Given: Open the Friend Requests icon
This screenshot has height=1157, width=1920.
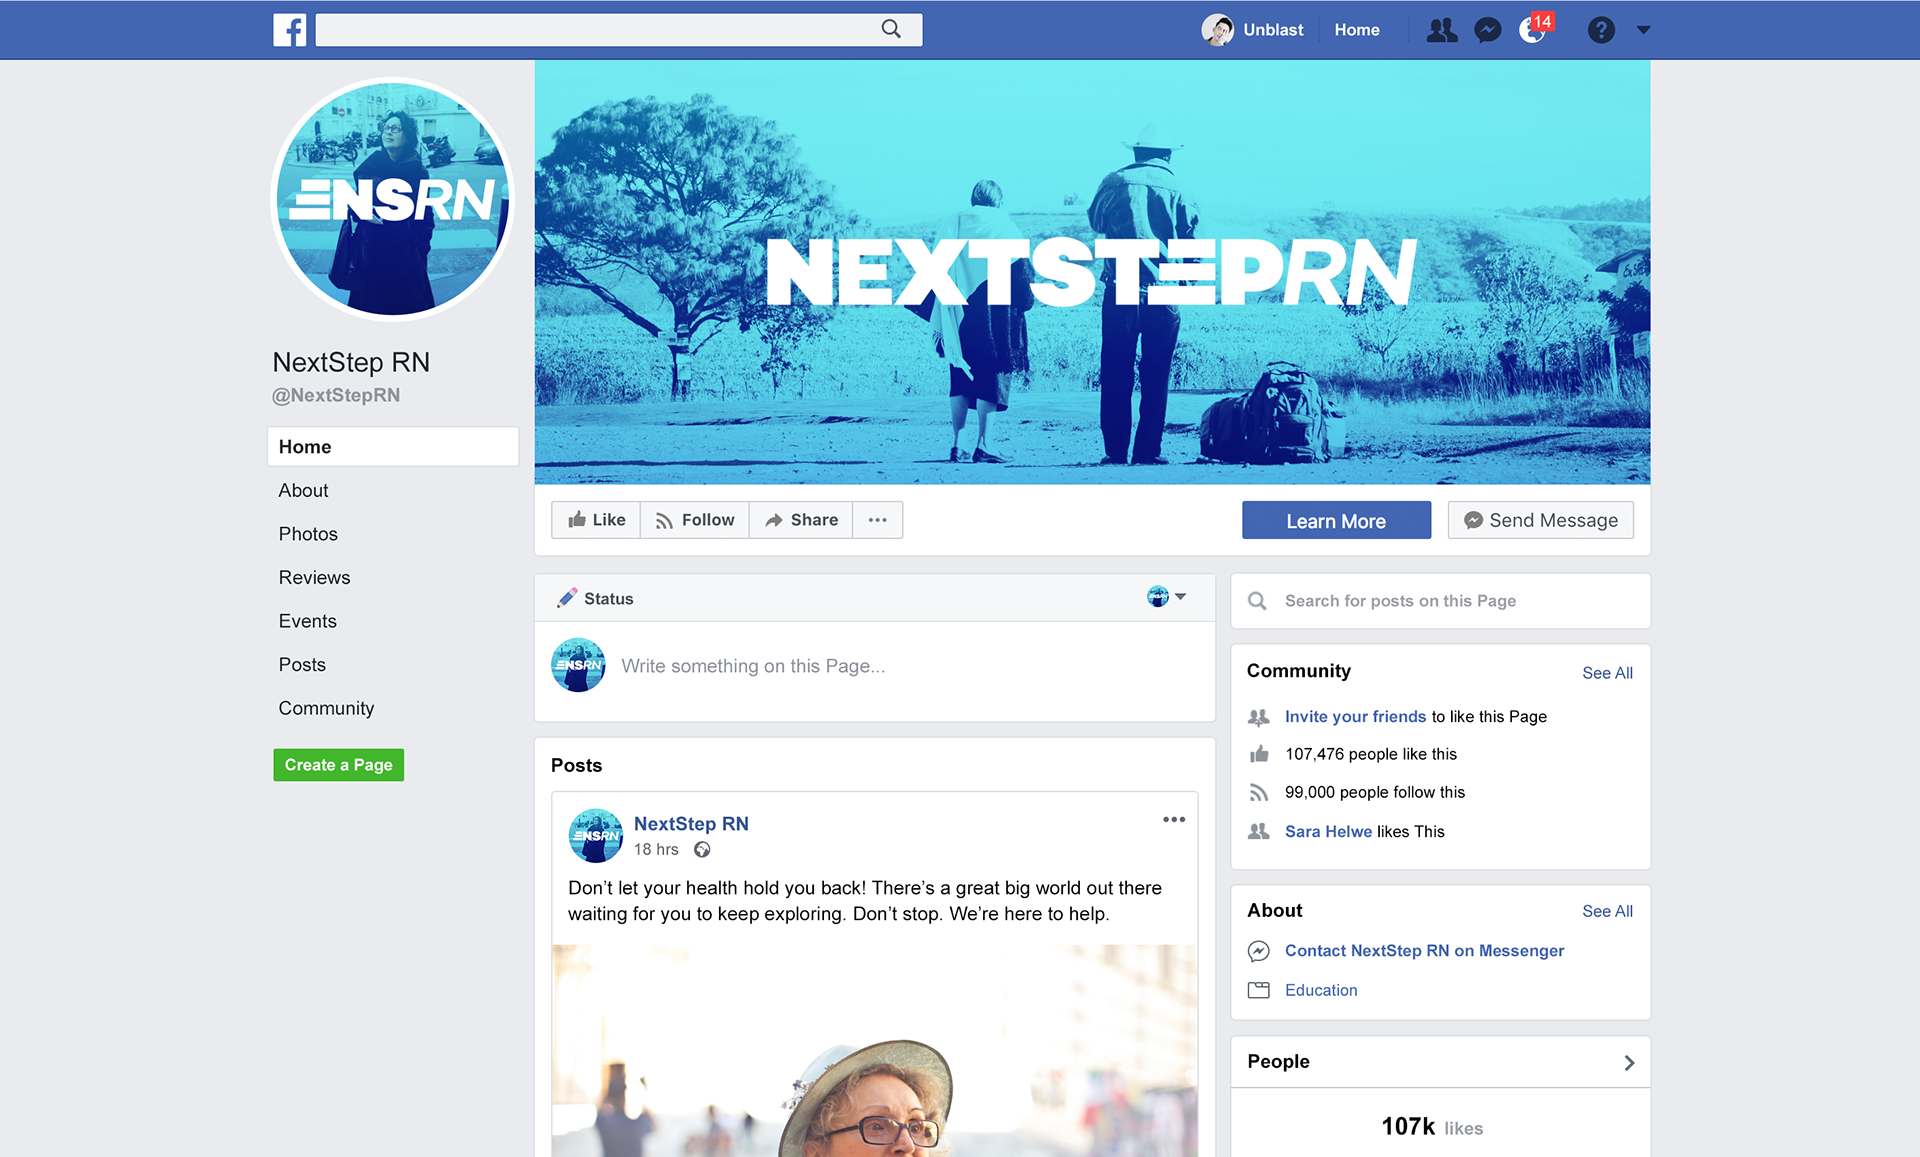Looking at the screenshot, I should [1441, 30].
